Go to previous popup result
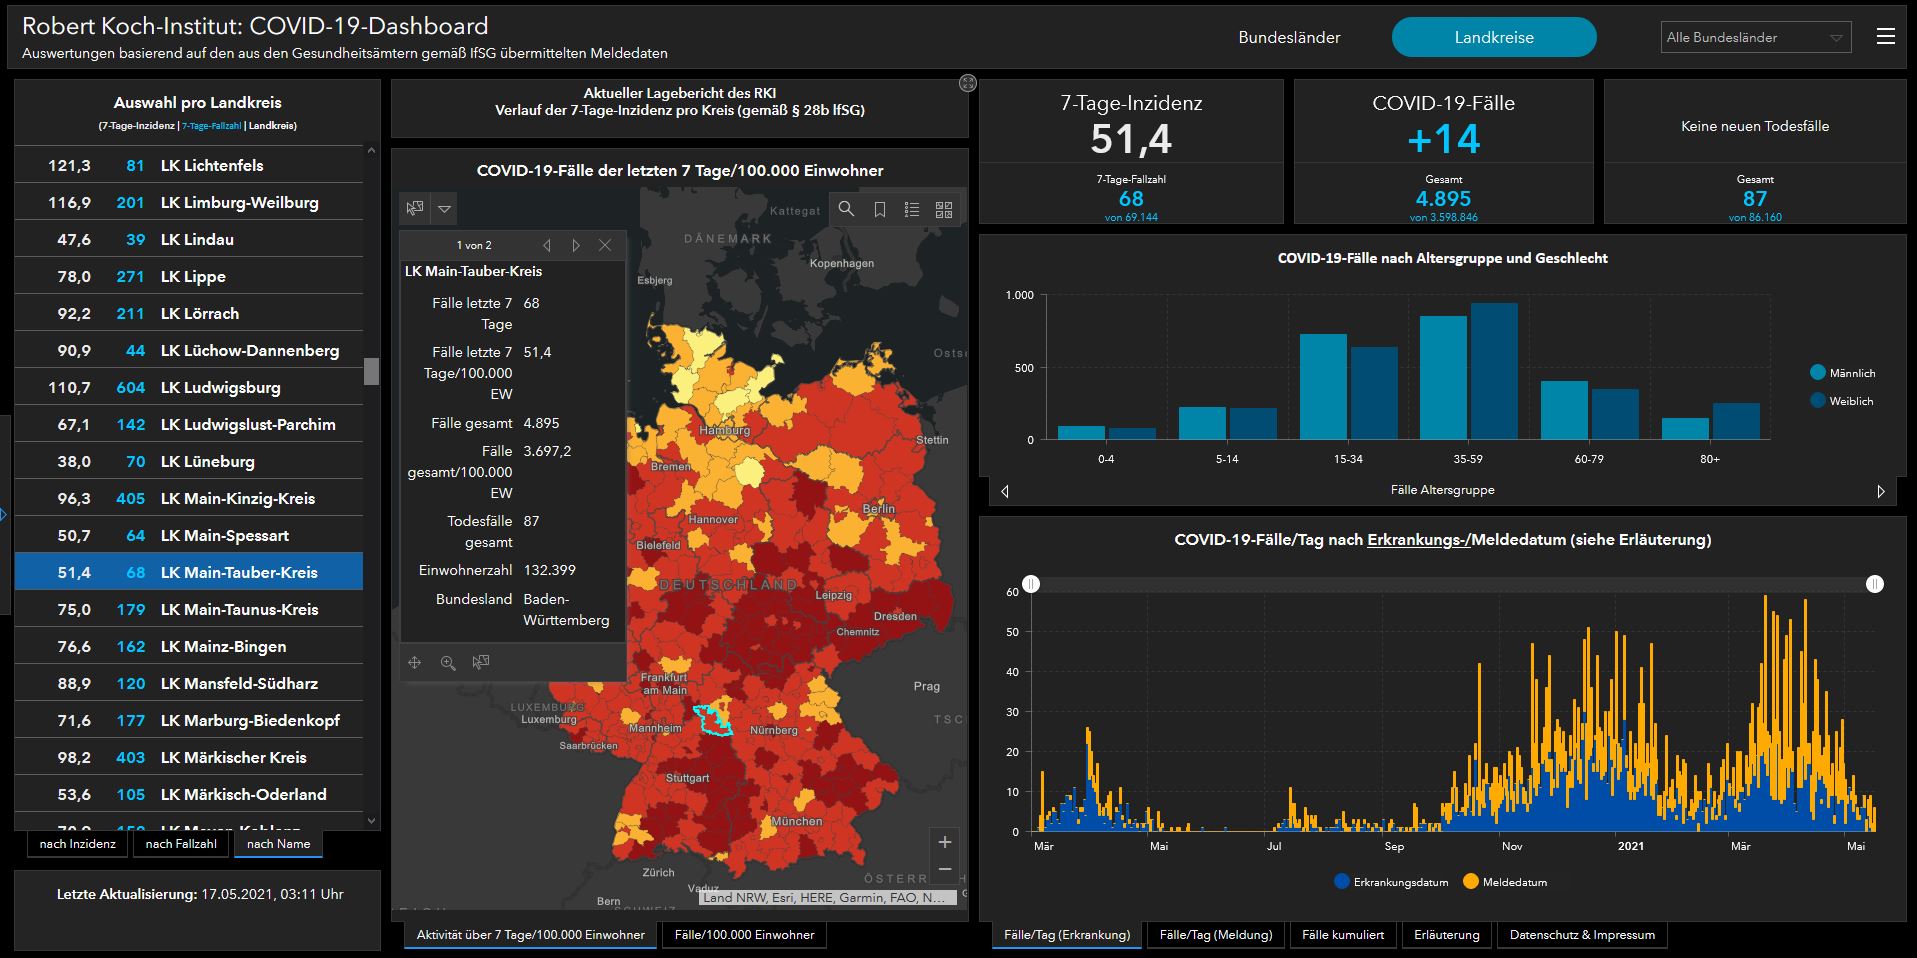 (547, 245)
